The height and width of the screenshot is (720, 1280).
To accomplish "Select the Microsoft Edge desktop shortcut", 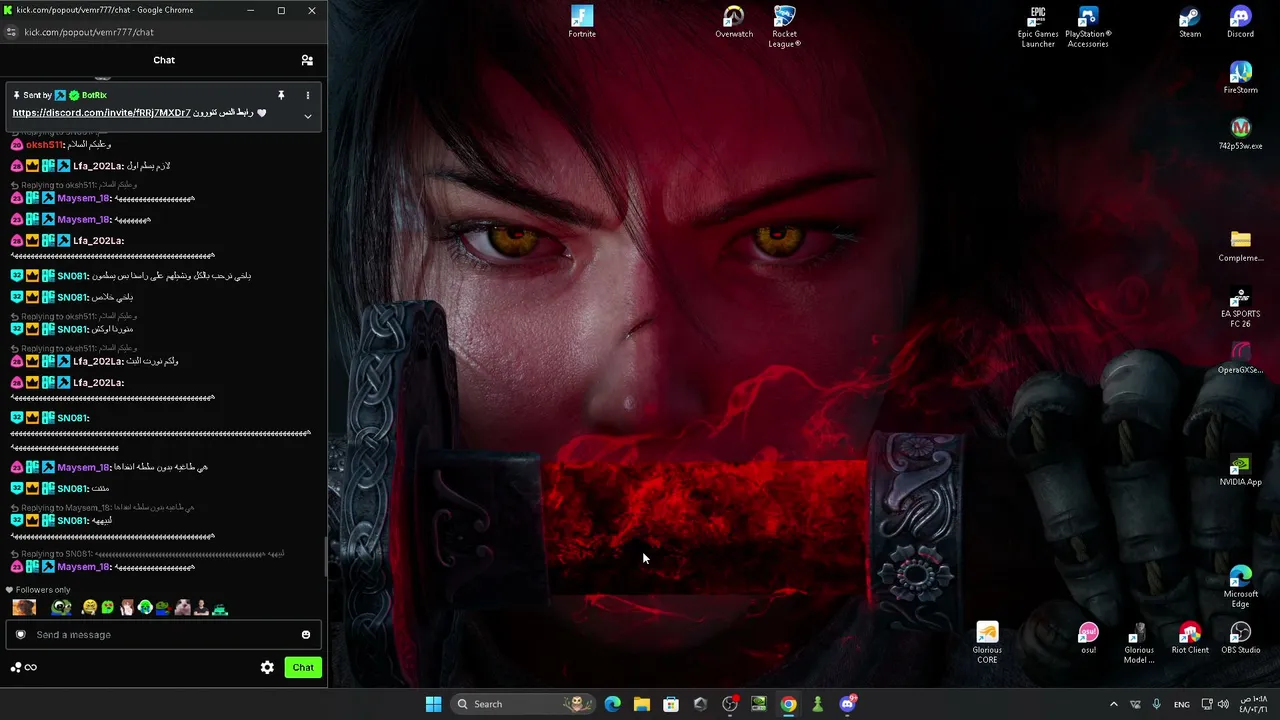I will (1241, 587).
